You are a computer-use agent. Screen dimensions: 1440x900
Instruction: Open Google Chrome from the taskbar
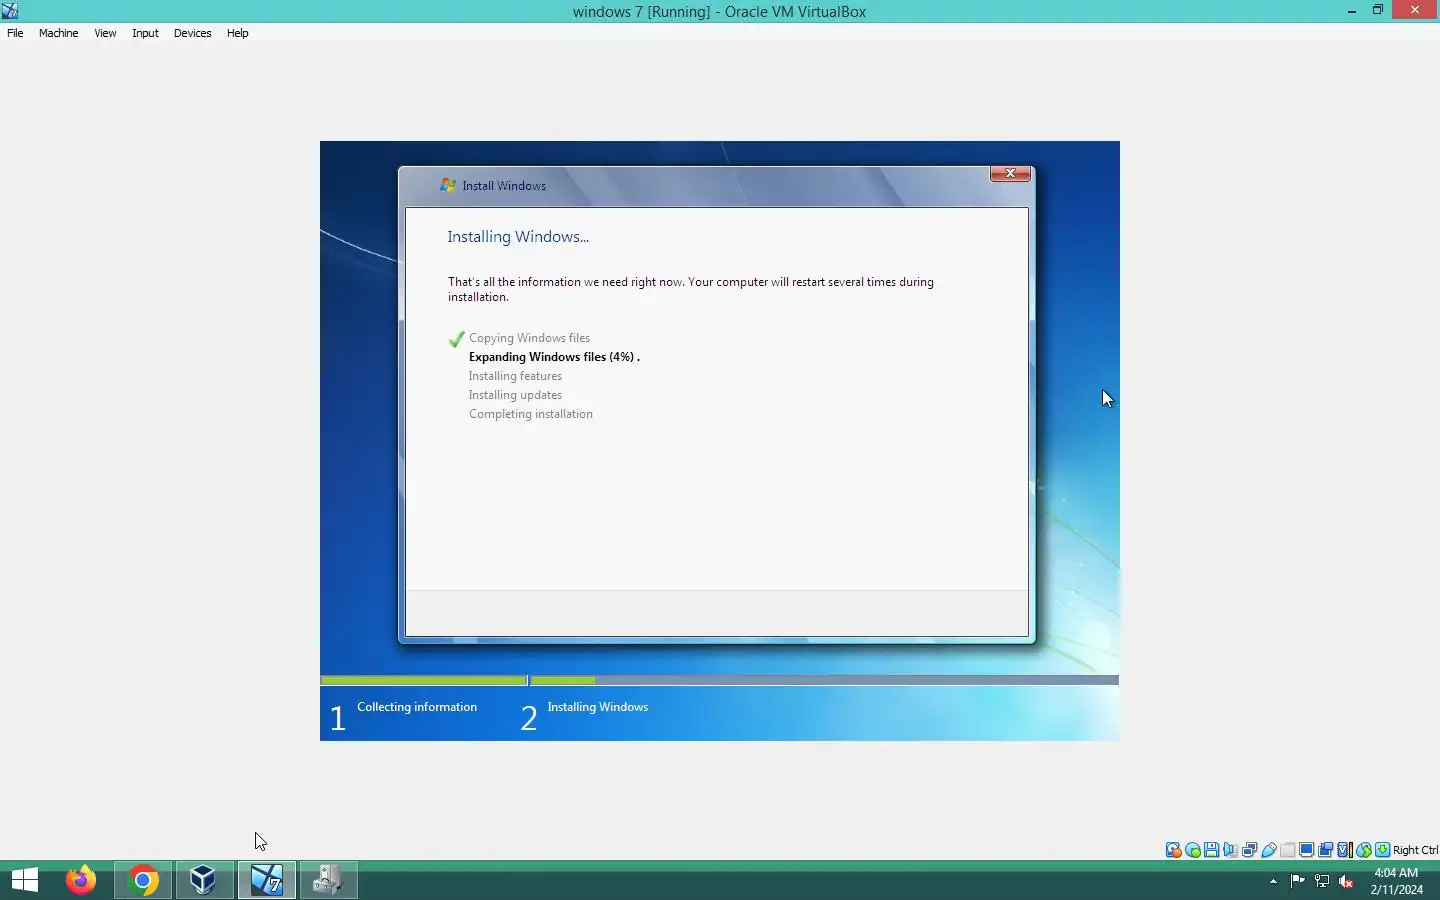click(143, 880)
